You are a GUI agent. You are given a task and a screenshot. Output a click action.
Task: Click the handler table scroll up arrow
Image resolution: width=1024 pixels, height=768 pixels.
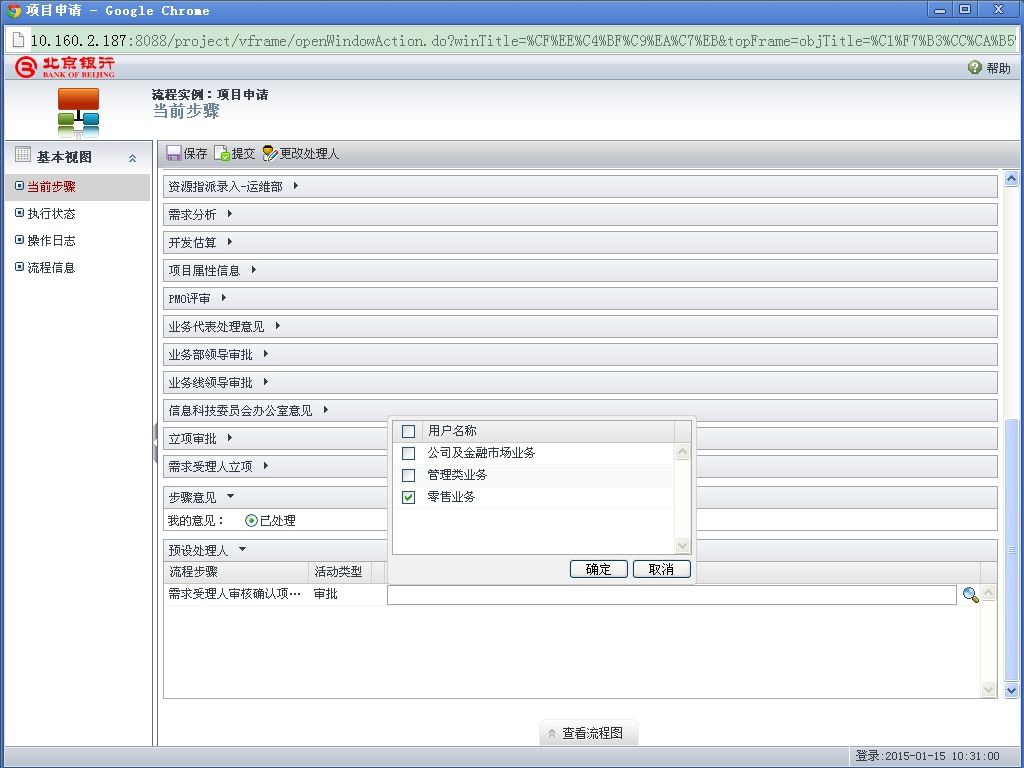(x=989, y=592)
